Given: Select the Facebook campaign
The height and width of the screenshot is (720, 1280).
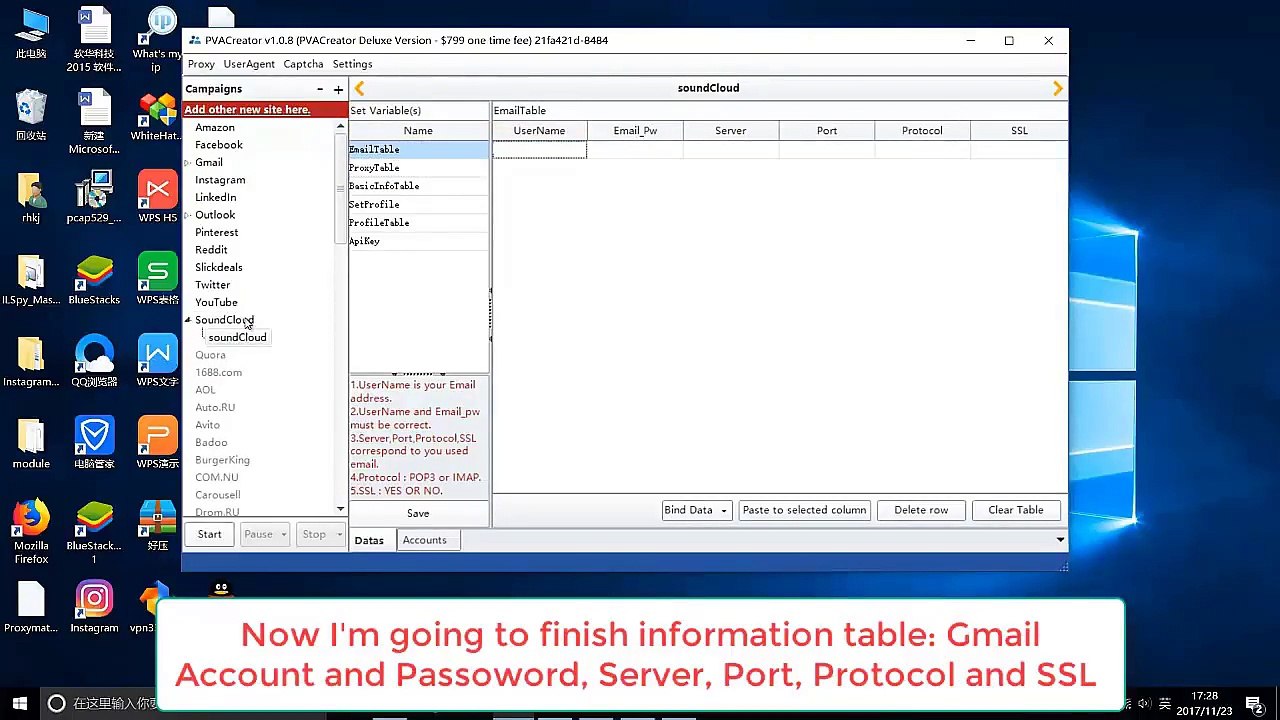Looking at the screenshot, I should click(219, 145).
